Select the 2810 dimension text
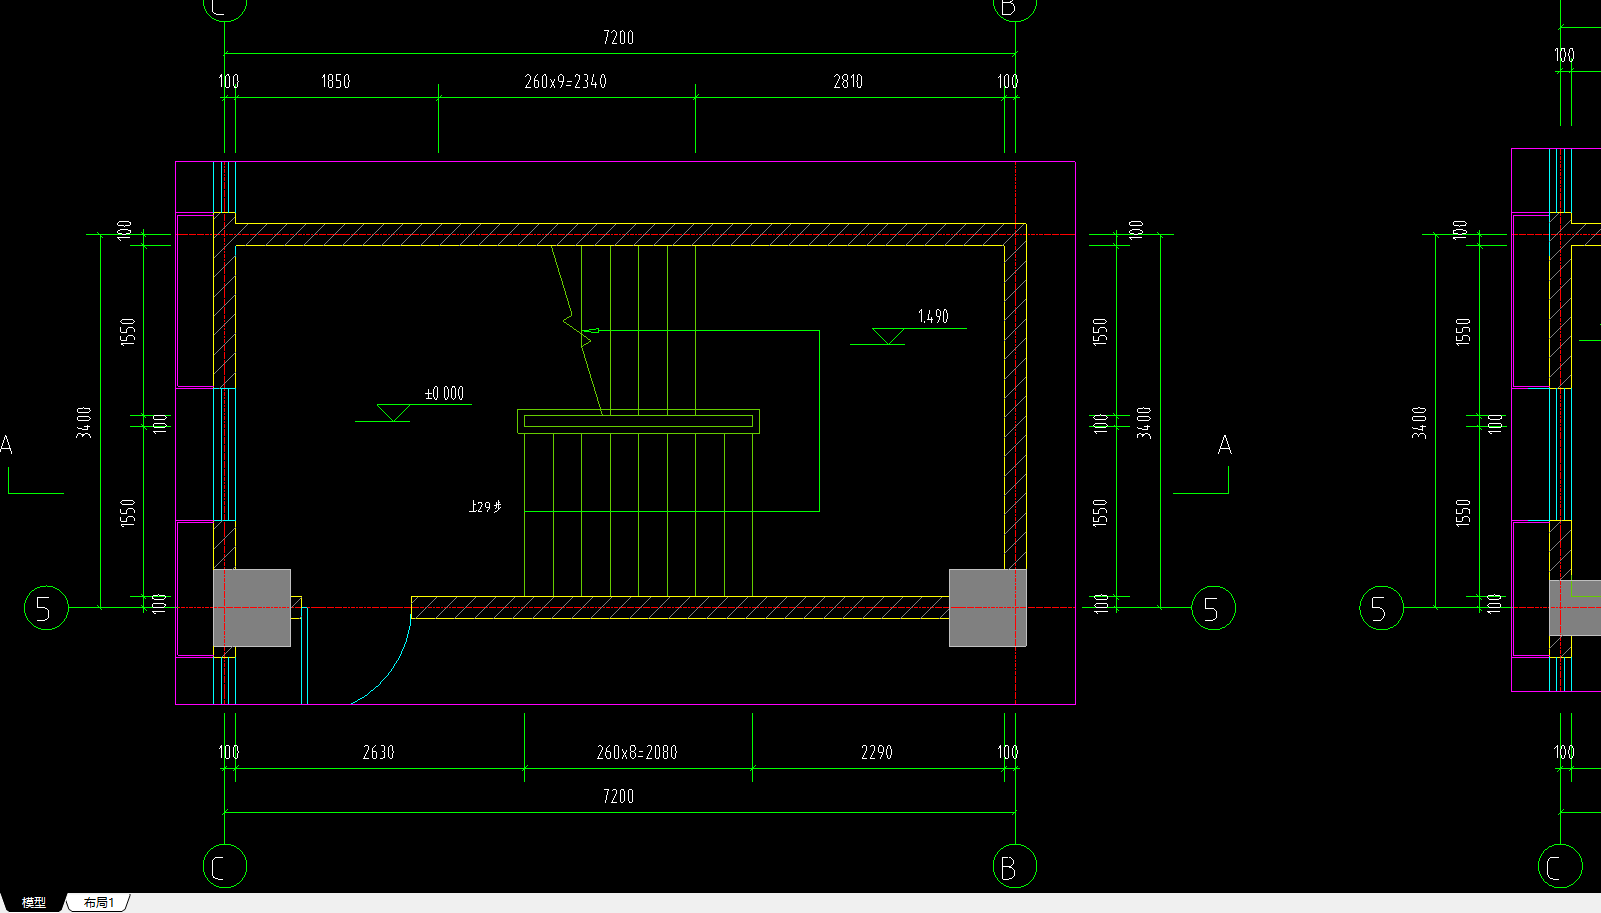Screen dimensions: 1601x913 point(848,82)
